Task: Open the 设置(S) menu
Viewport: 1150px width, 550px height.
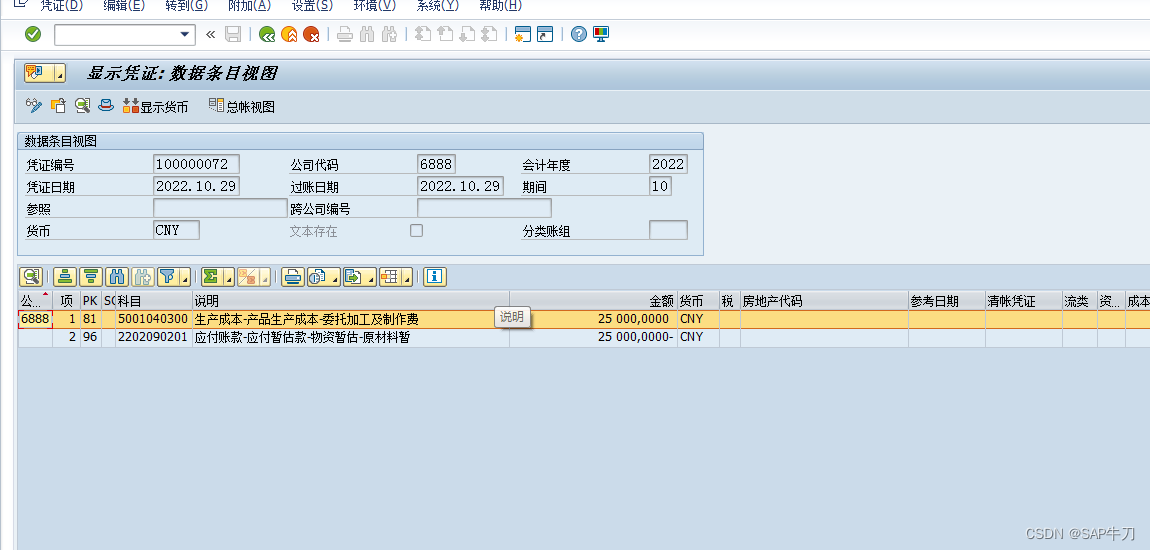Action: tap(312, 6)
